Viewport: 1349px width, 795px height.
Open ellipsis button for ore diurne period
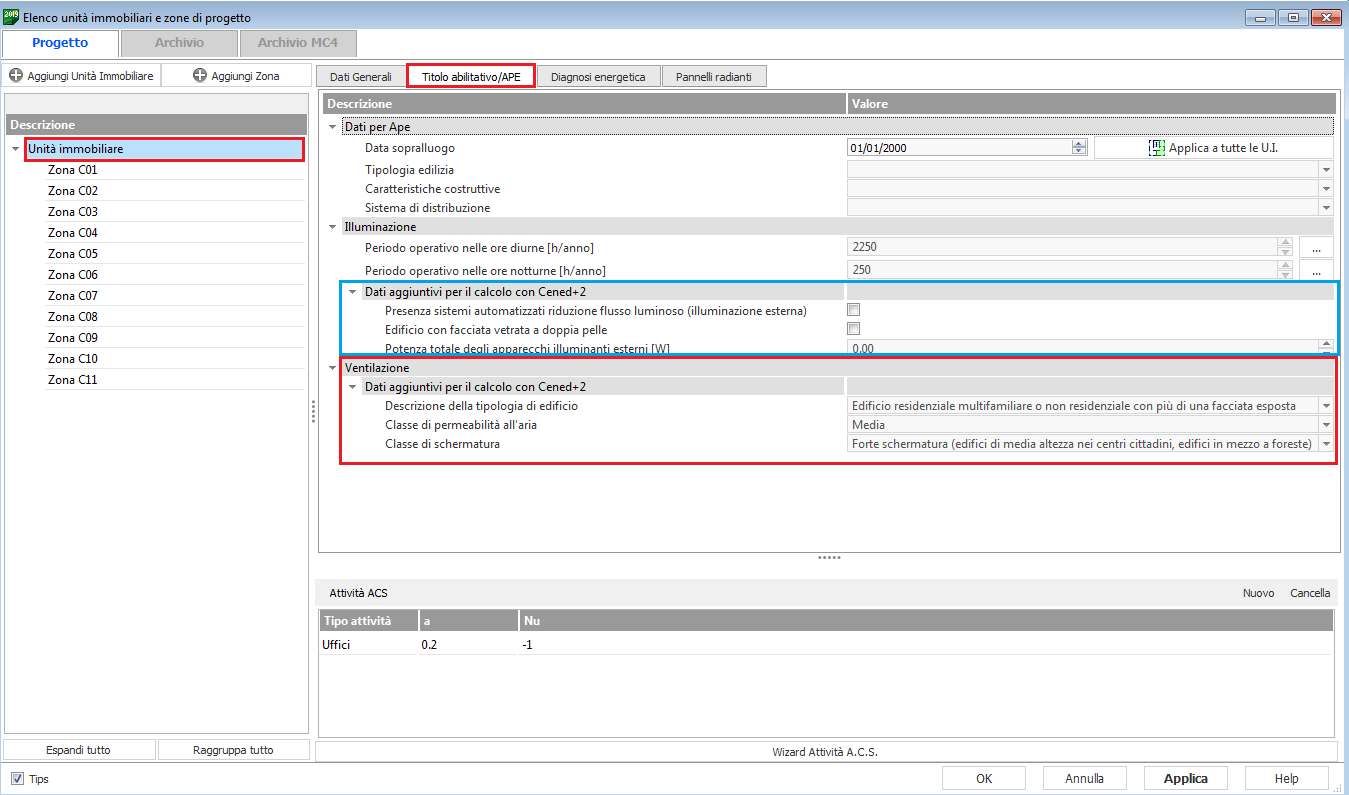click(1316, 247)
